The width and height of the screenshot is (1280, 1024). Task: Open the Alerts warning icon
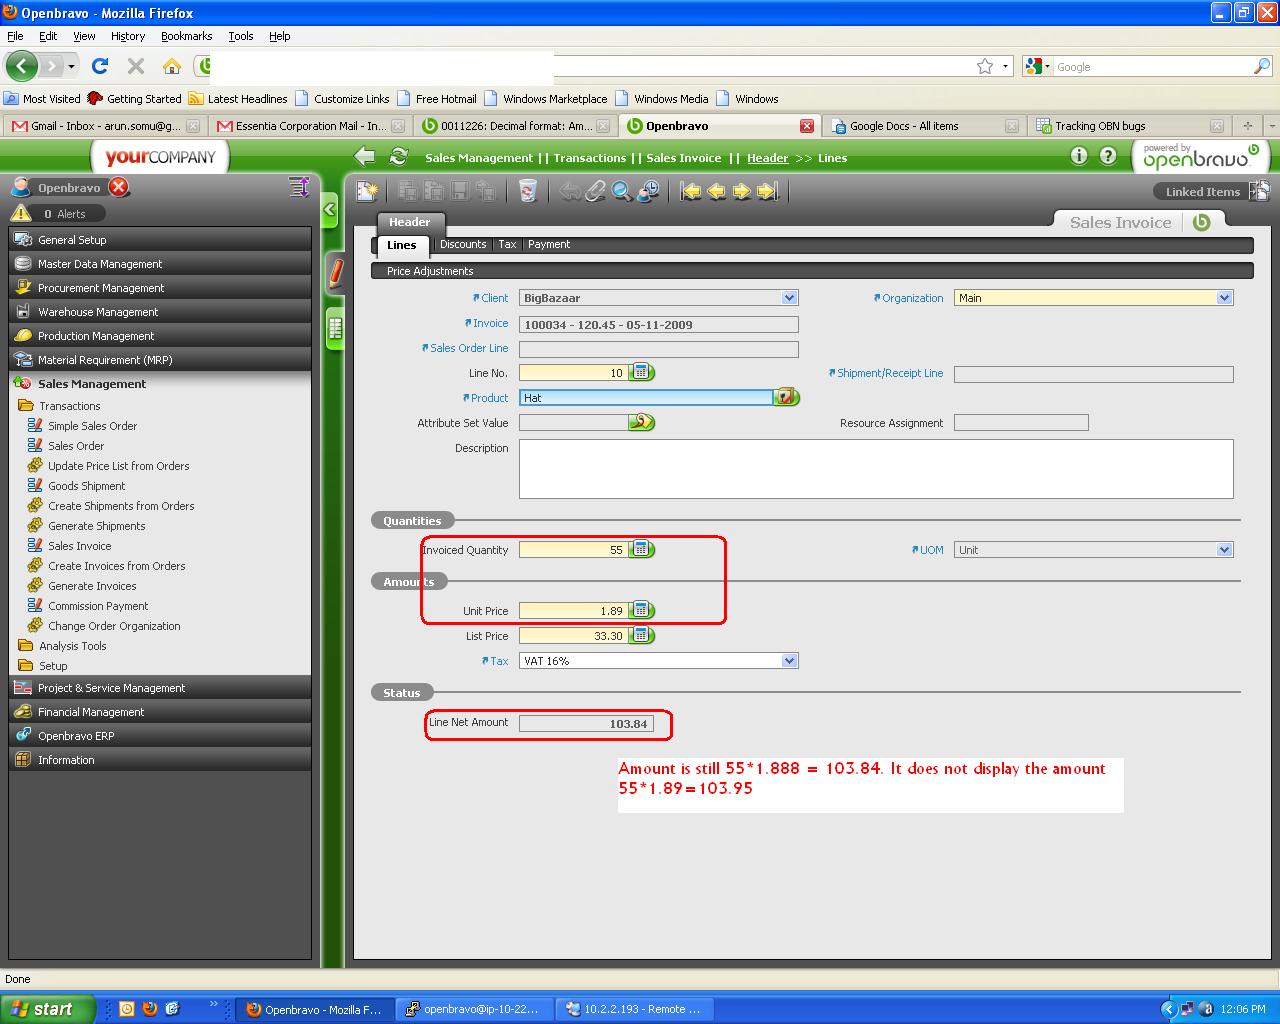tap(21, 213)
